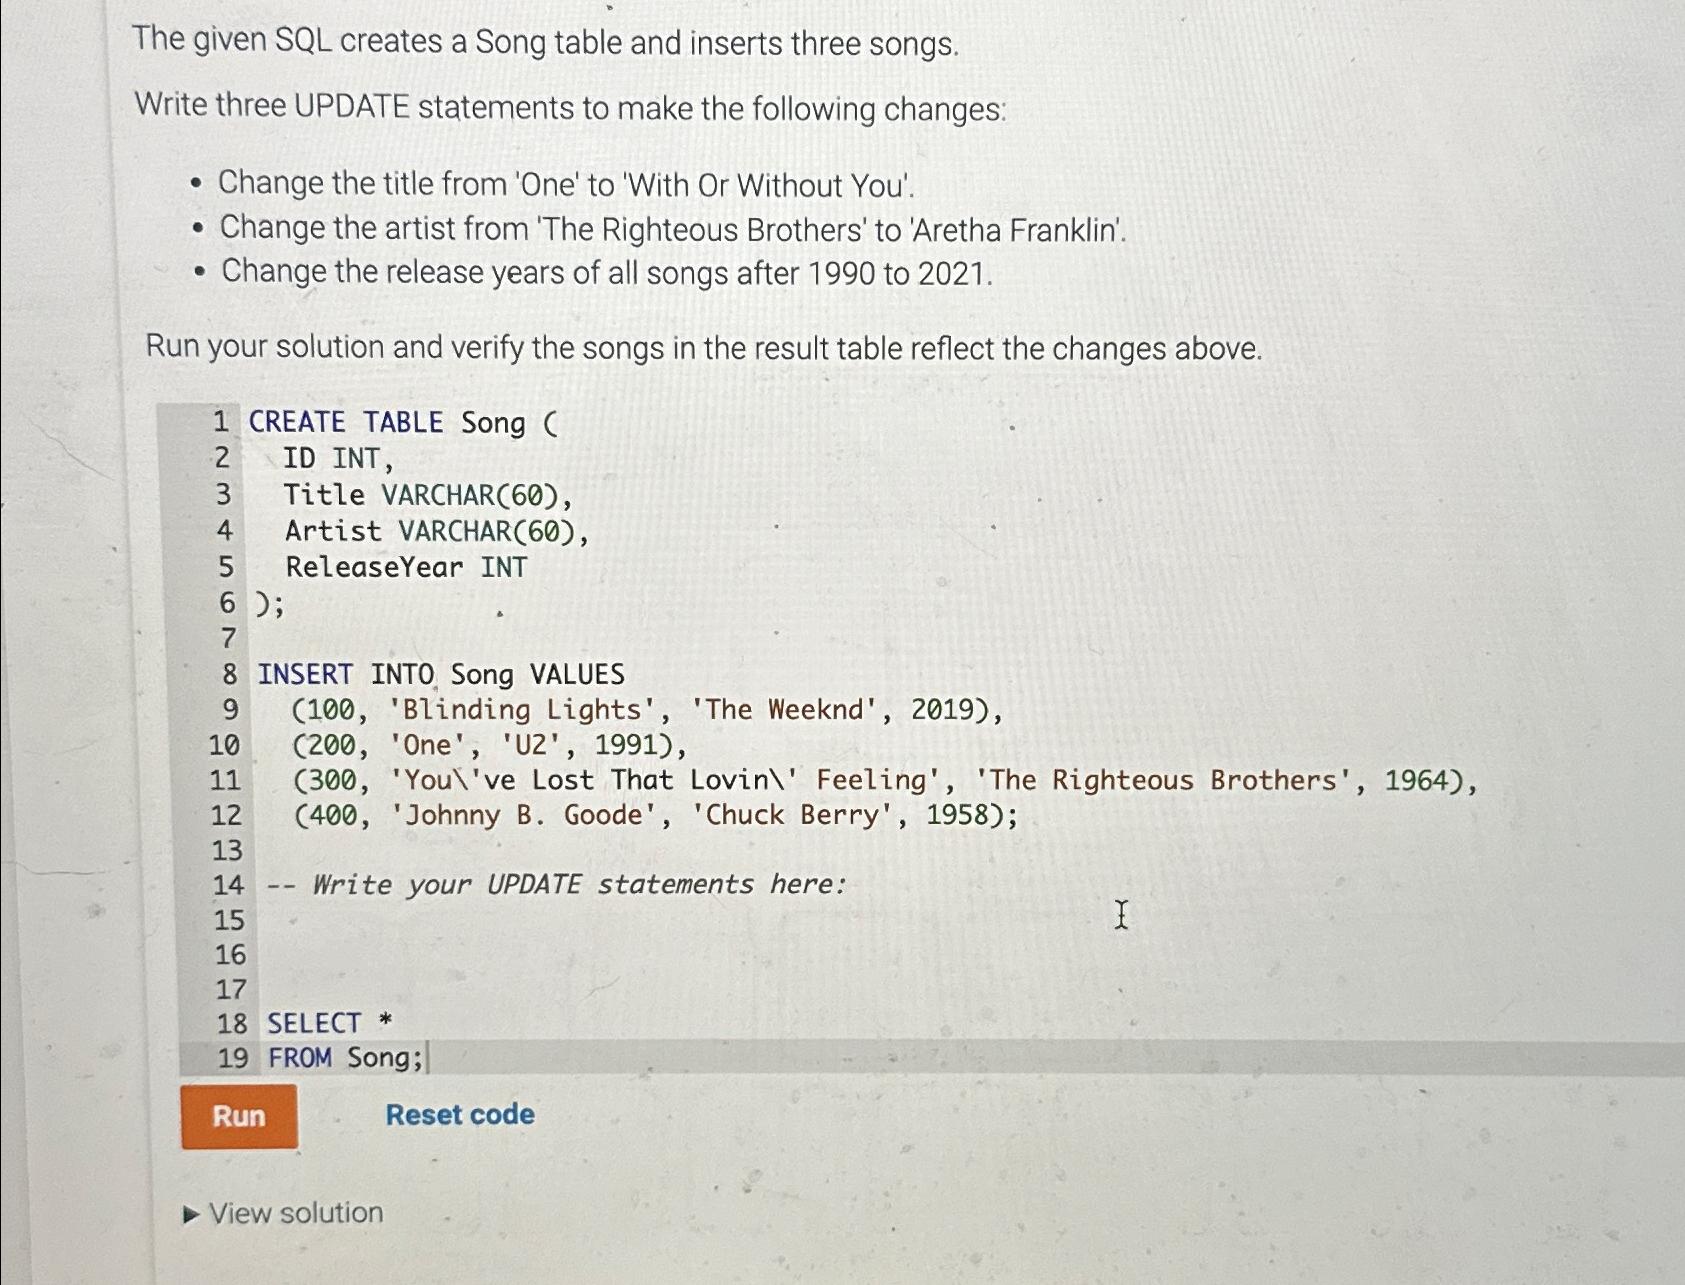Click the View solution disclosure triangle
This screenshot has width=1685, height=1285.
pyautogui.click(x=189, y=1213)
